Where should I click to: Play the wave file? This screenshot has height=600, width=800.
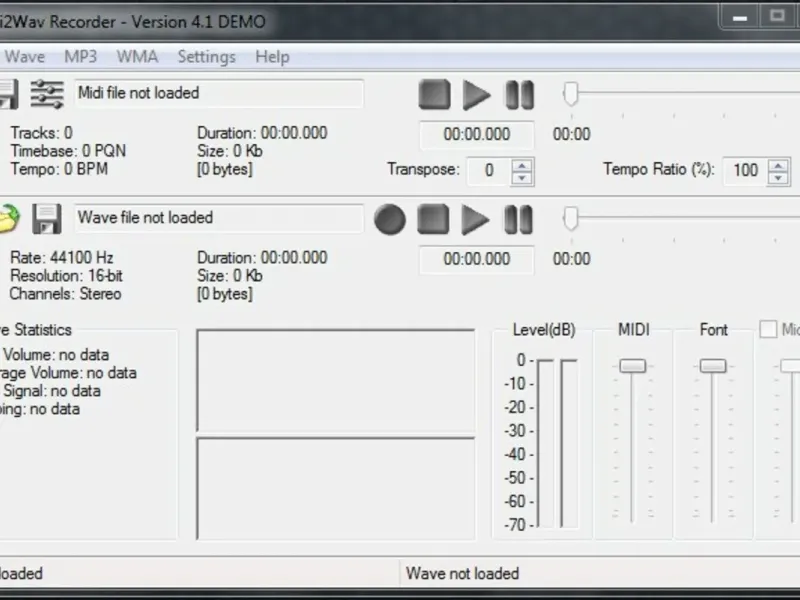click(x=475, y=219)
